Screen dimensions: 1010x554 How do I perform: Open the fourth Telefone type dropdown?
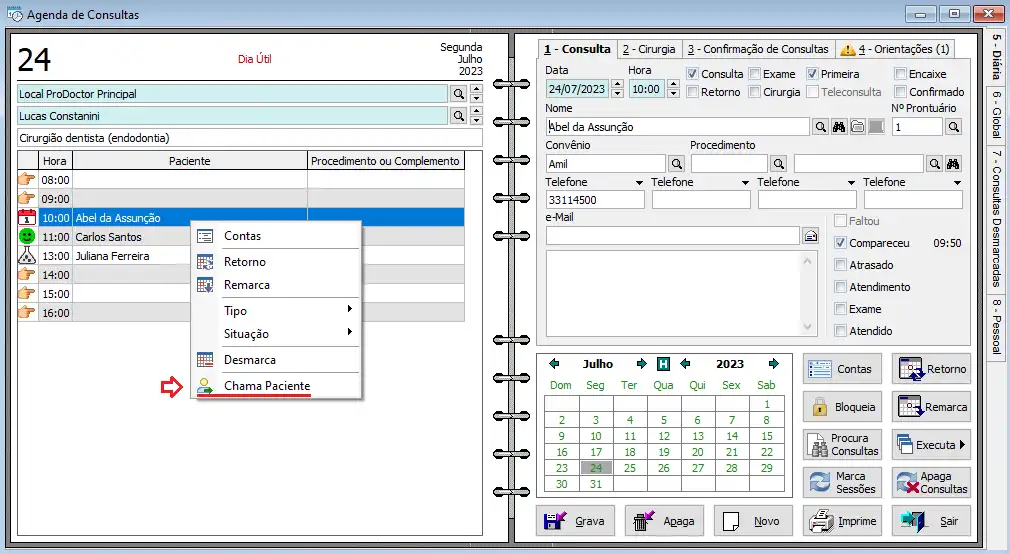pyautogui.click(x=957, y=183)
